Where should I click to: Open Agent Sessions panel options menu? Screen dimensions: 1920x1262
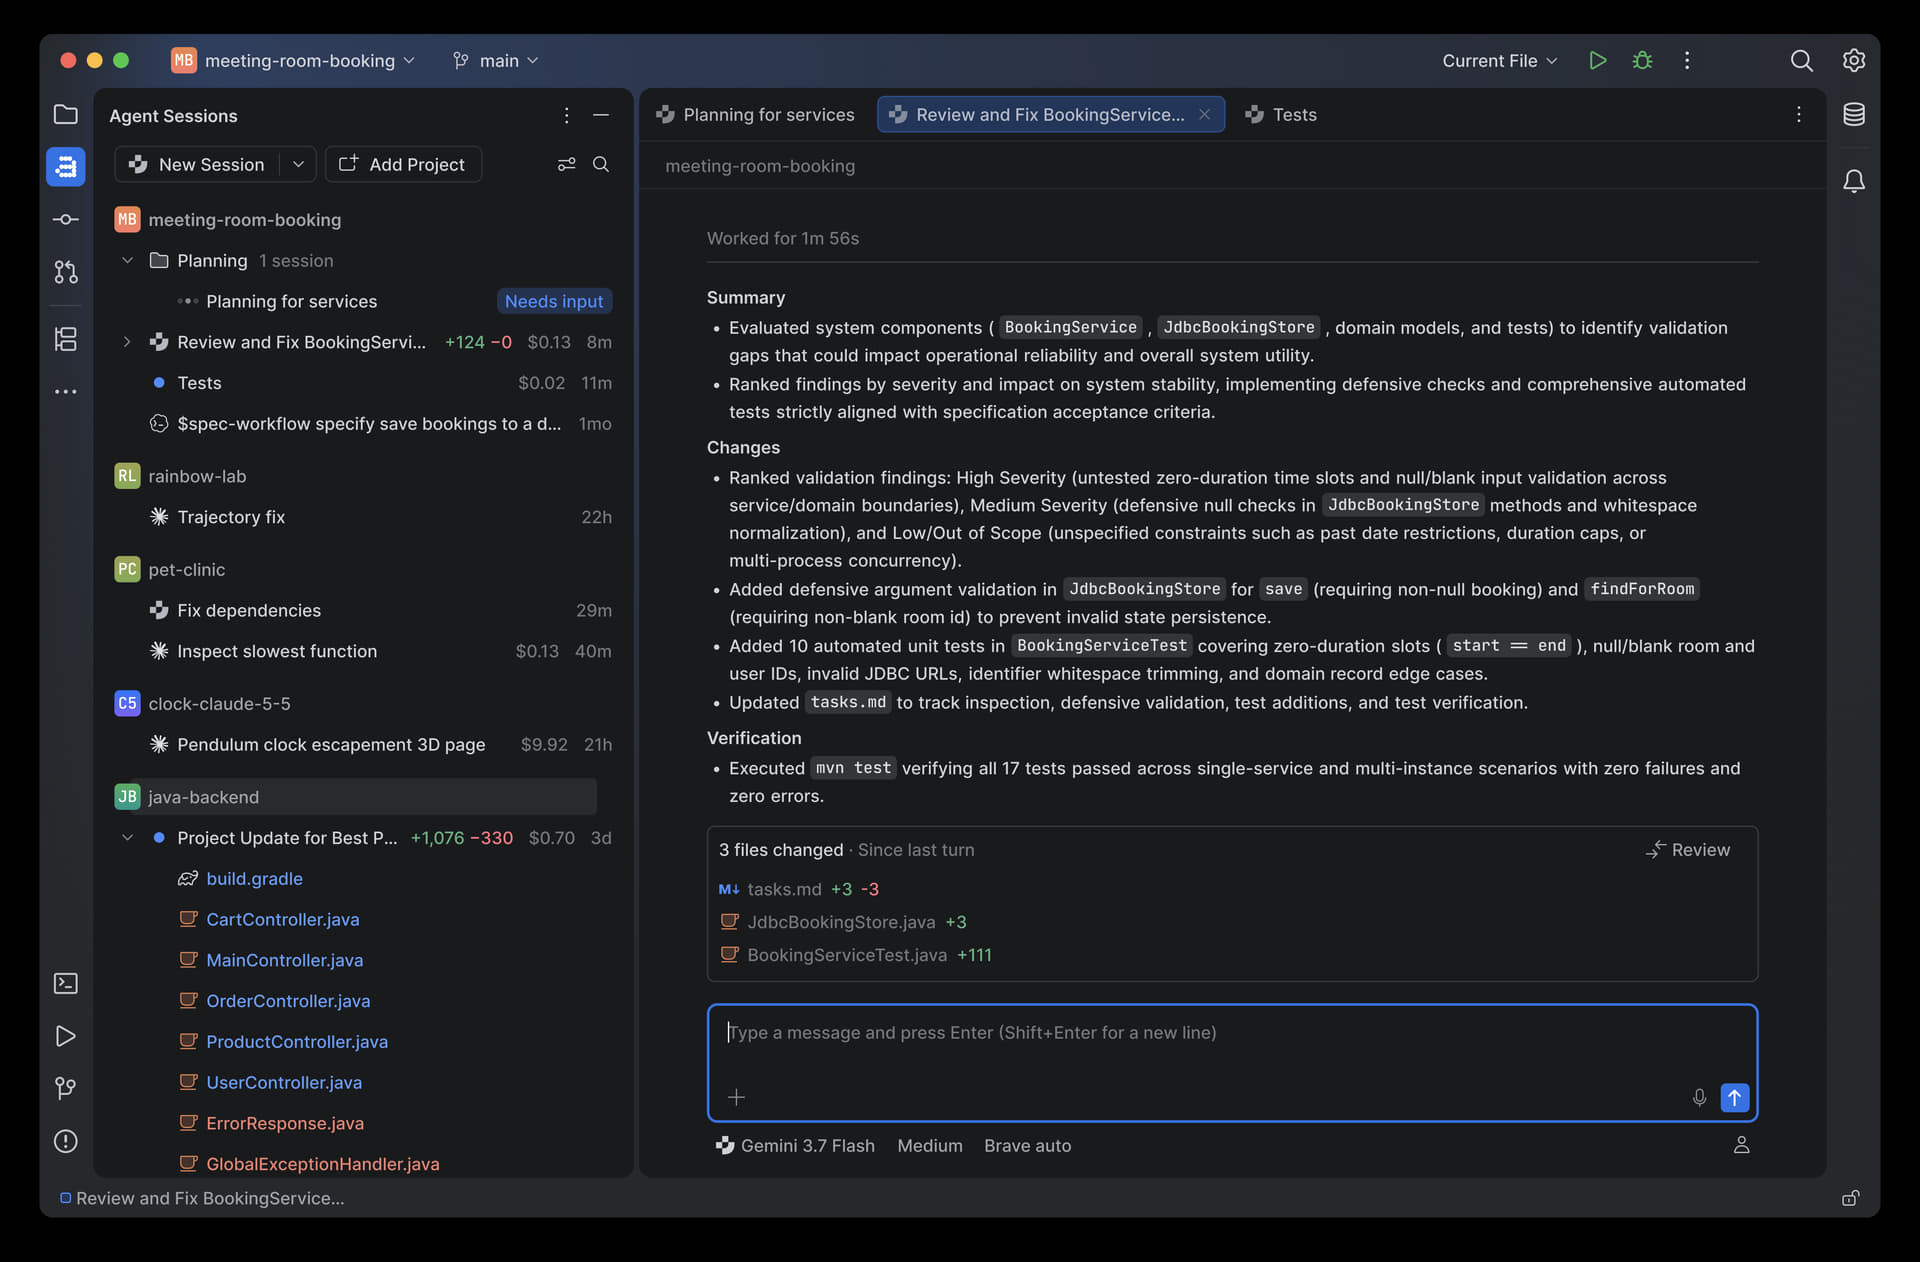tap(566, 115)
